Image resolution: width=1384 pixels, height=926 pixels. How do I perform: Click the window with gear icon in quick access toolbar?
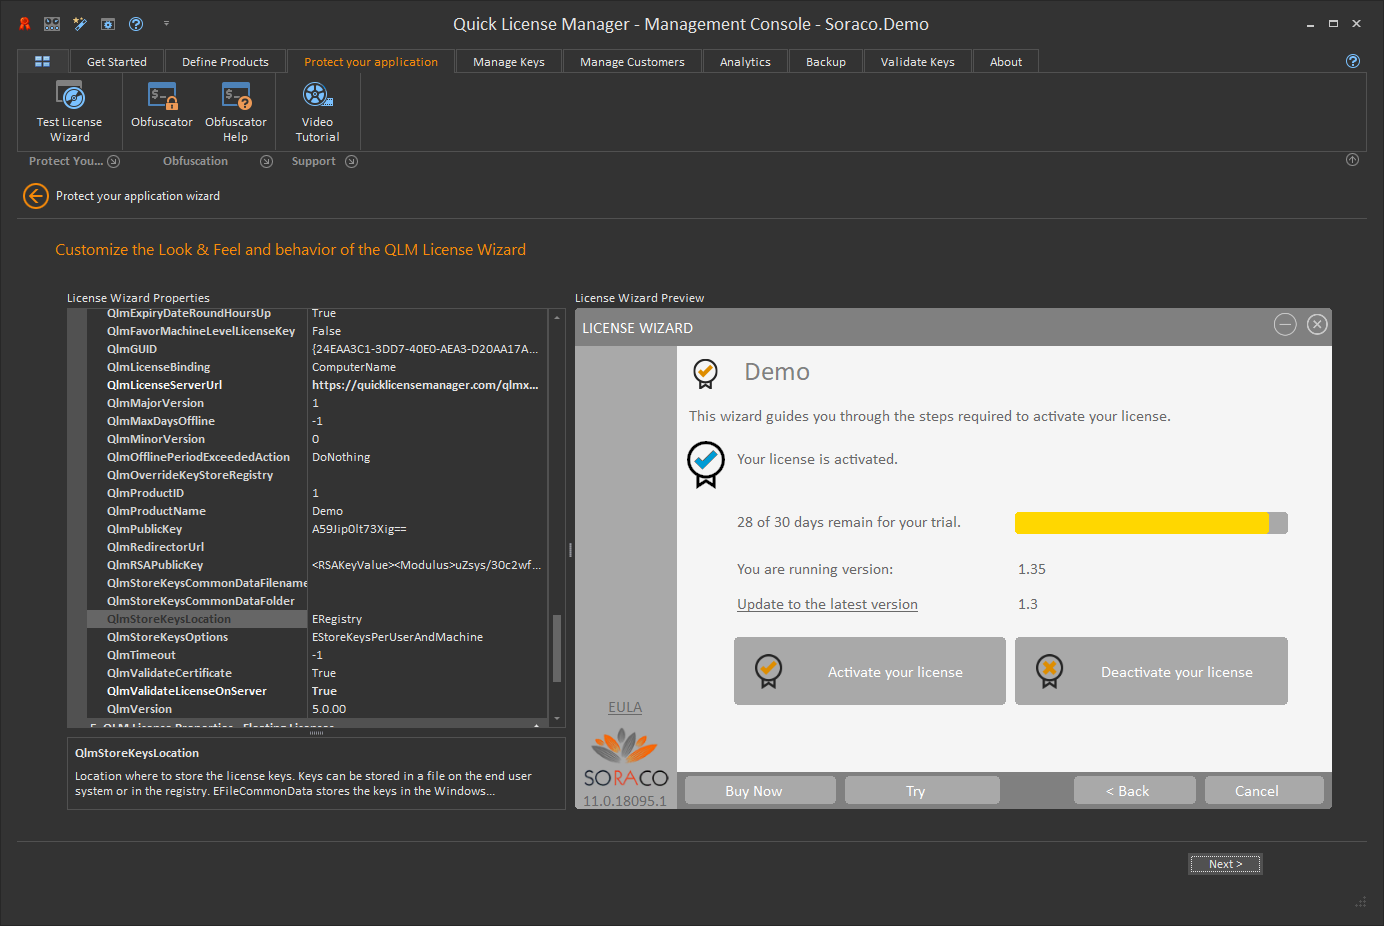coord(108,24)
